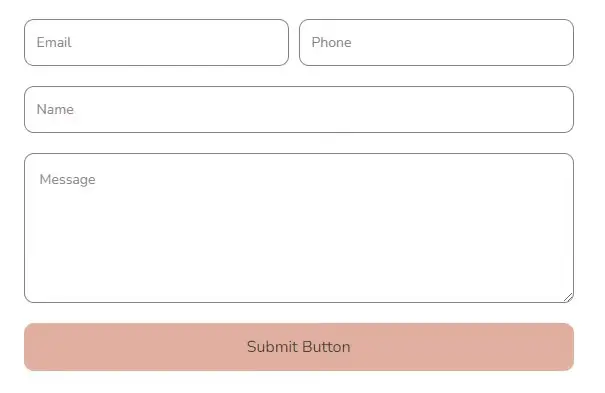The width and height of the screenshot is (605, 393).
Task: Click the Name placeholder text
Action: point(55,110)
